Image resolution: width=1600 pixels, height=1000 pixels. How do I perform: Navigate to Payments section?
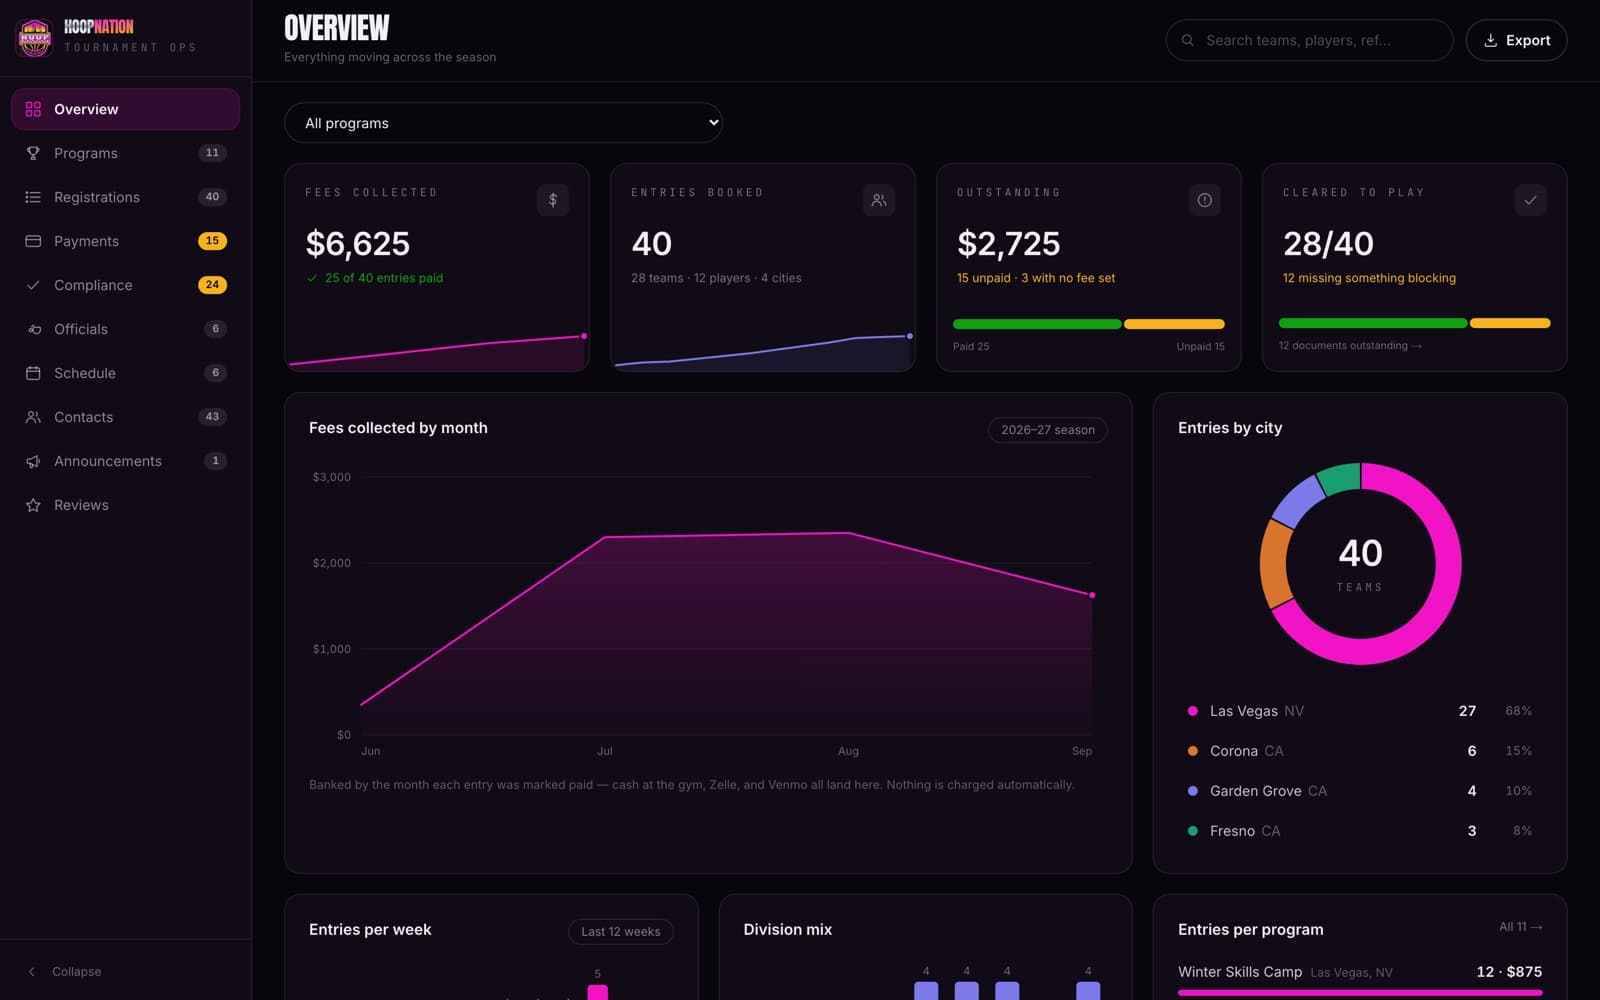click(125, 241)
